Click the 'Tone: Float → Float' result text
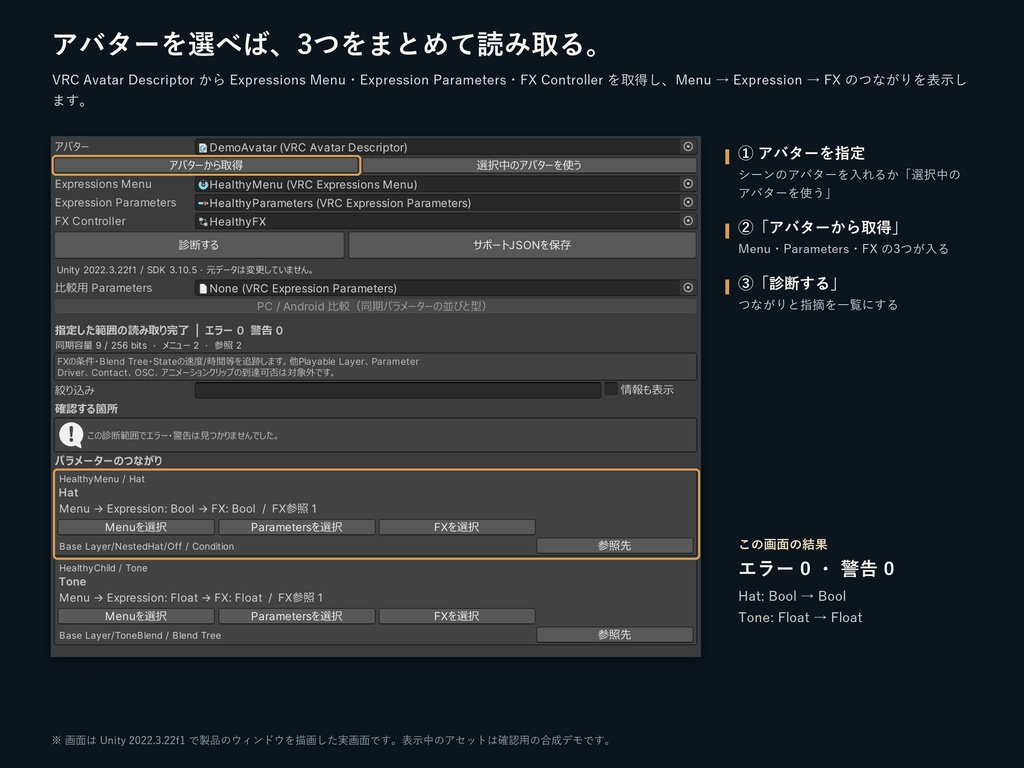This screenshot has height=768, width=1024. click(801, 618)
